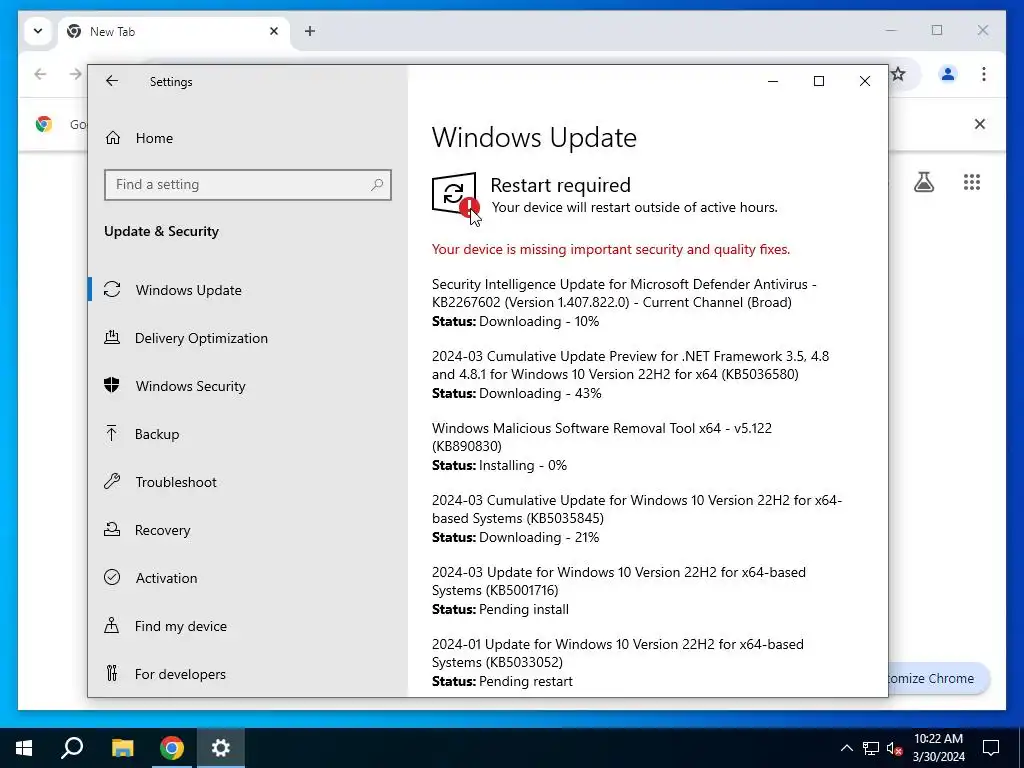Viewport: 1024px width, 768px height.
Task: Open taskbar search magnifier
Action: coord(72,748)
